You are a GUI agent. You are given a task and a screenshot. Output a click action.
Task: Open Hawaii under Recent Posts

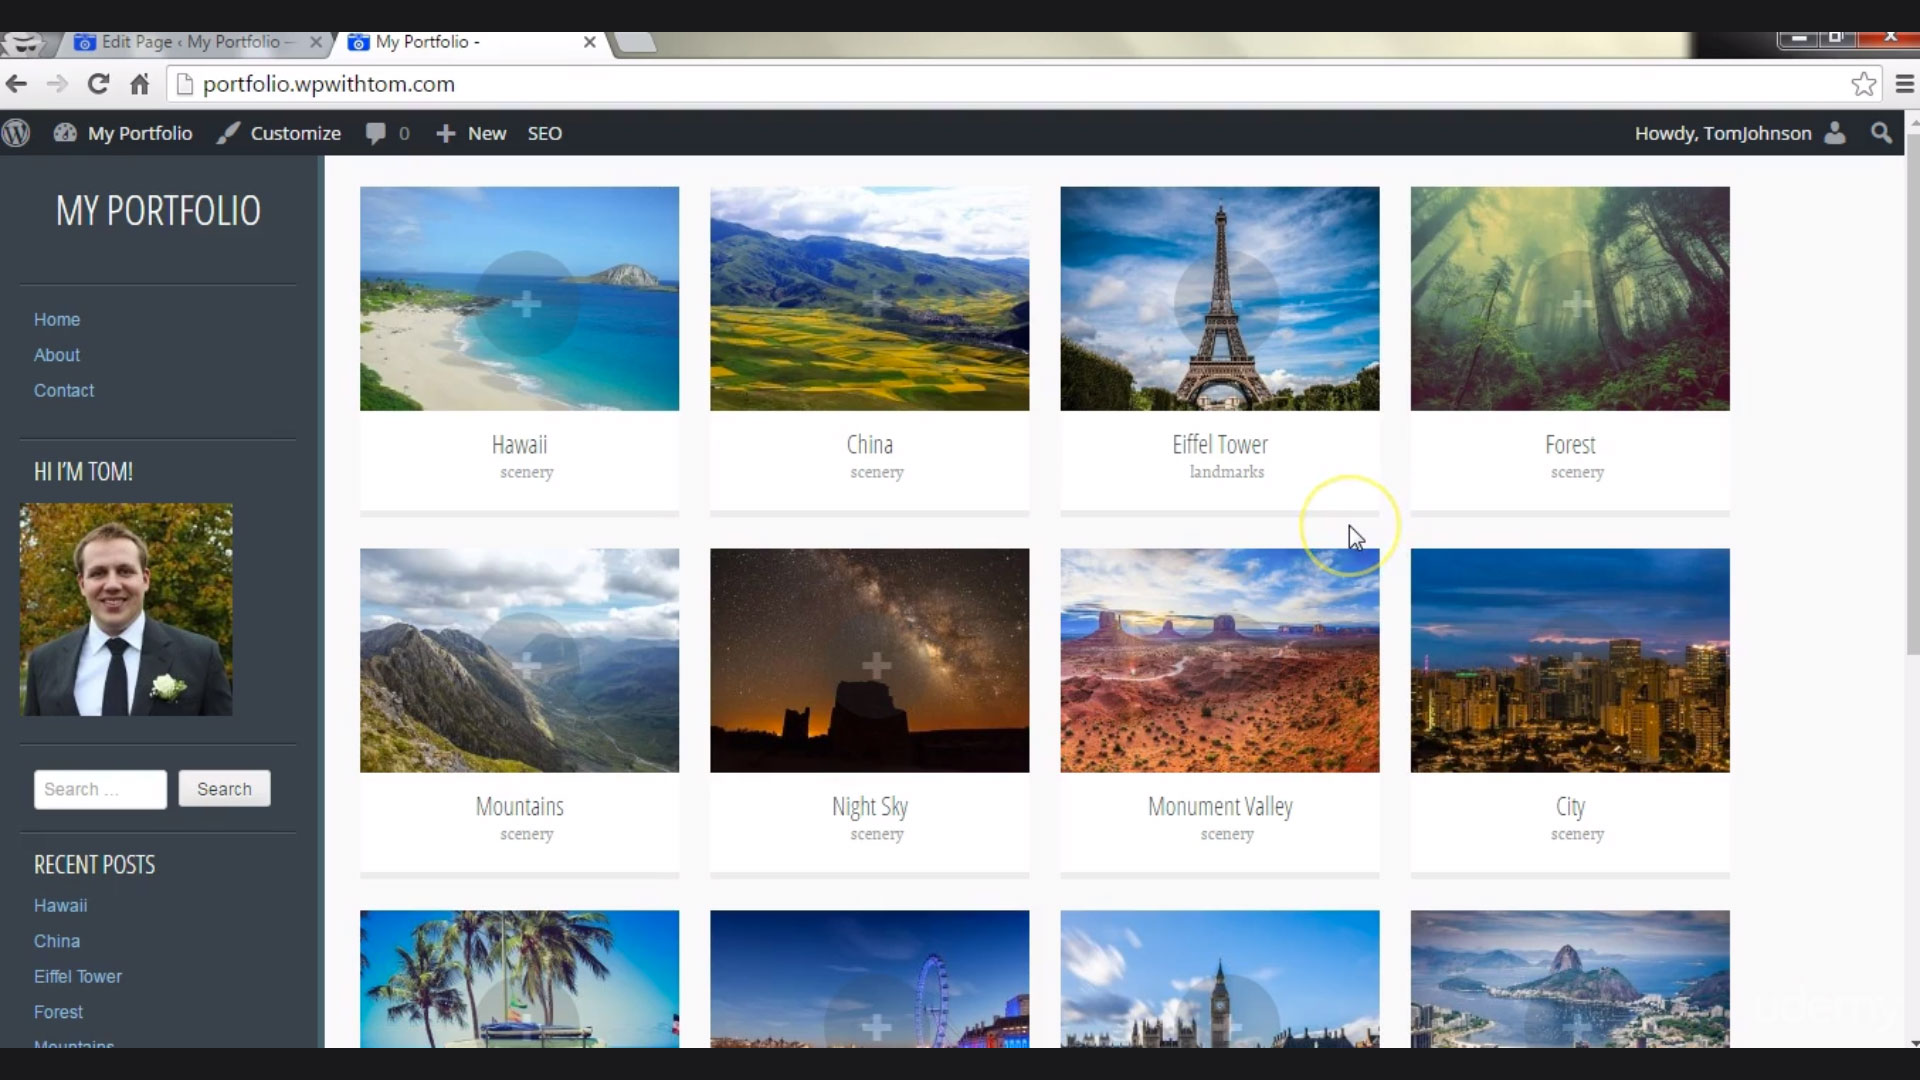[x=61, y=905]
